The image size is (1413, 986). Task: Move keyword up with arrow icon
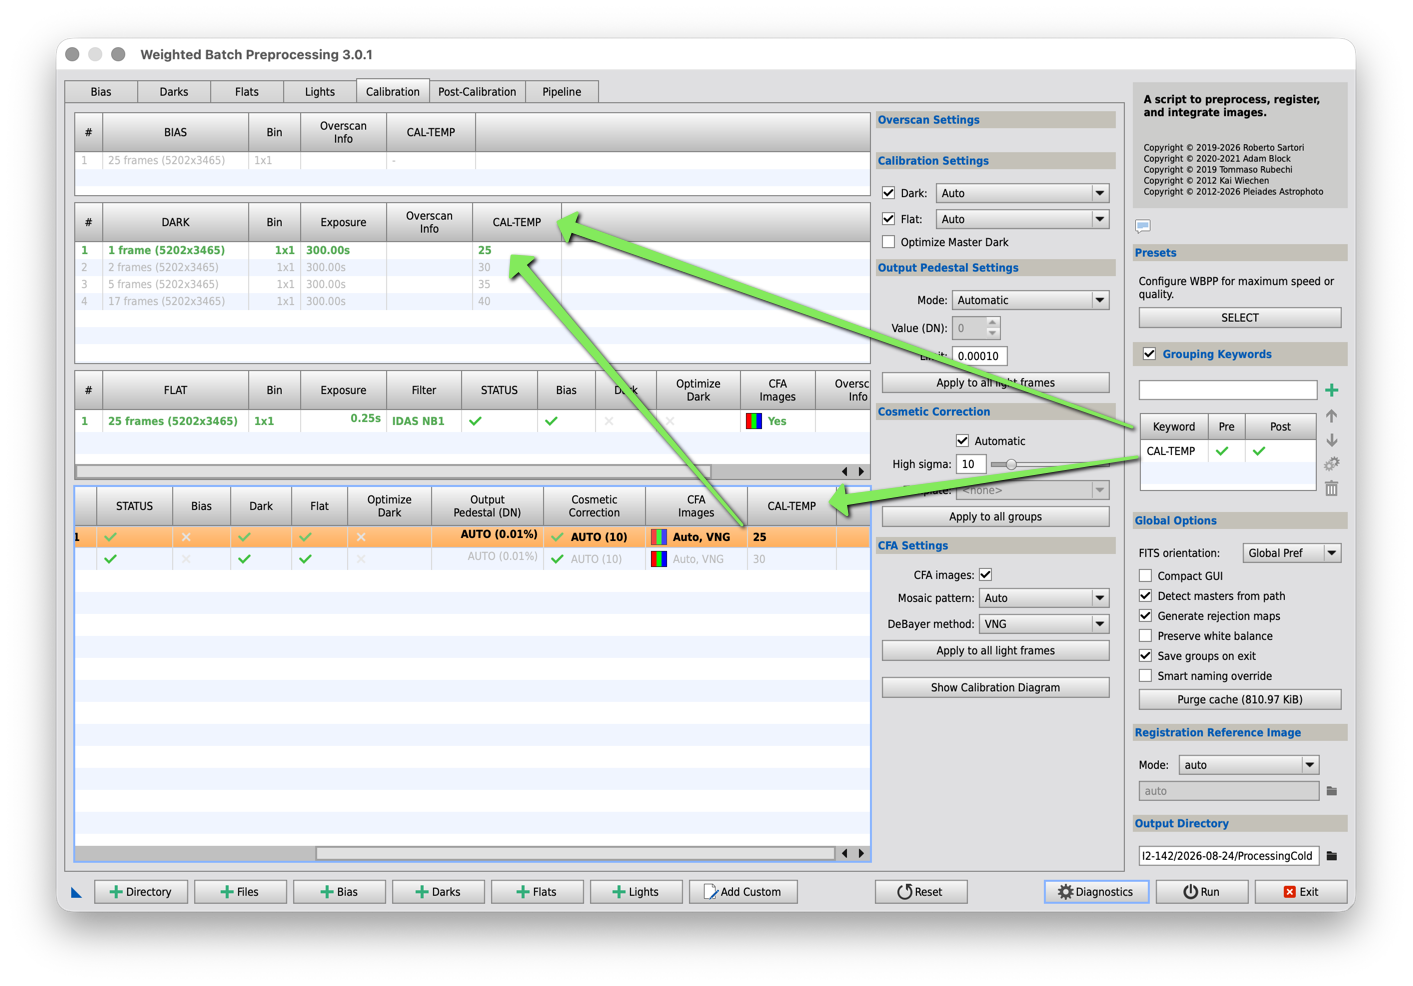1331,416
